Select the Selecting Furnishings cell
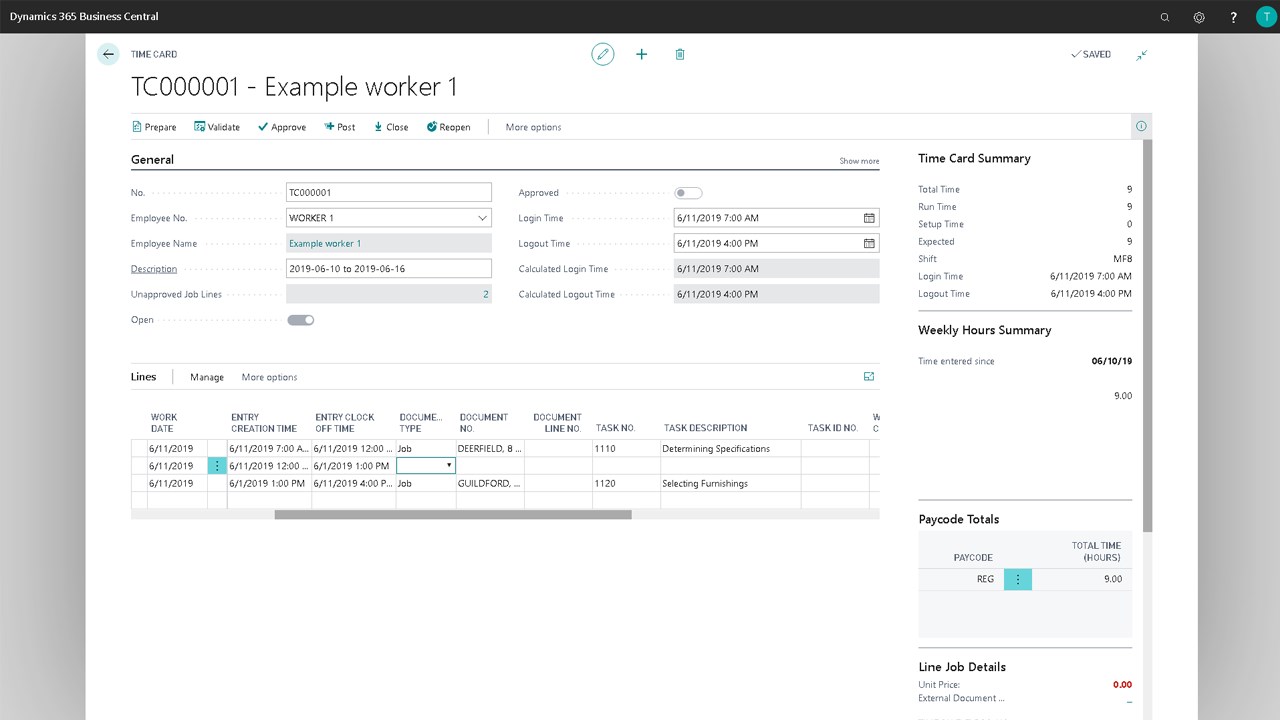 tap(730, 483)
